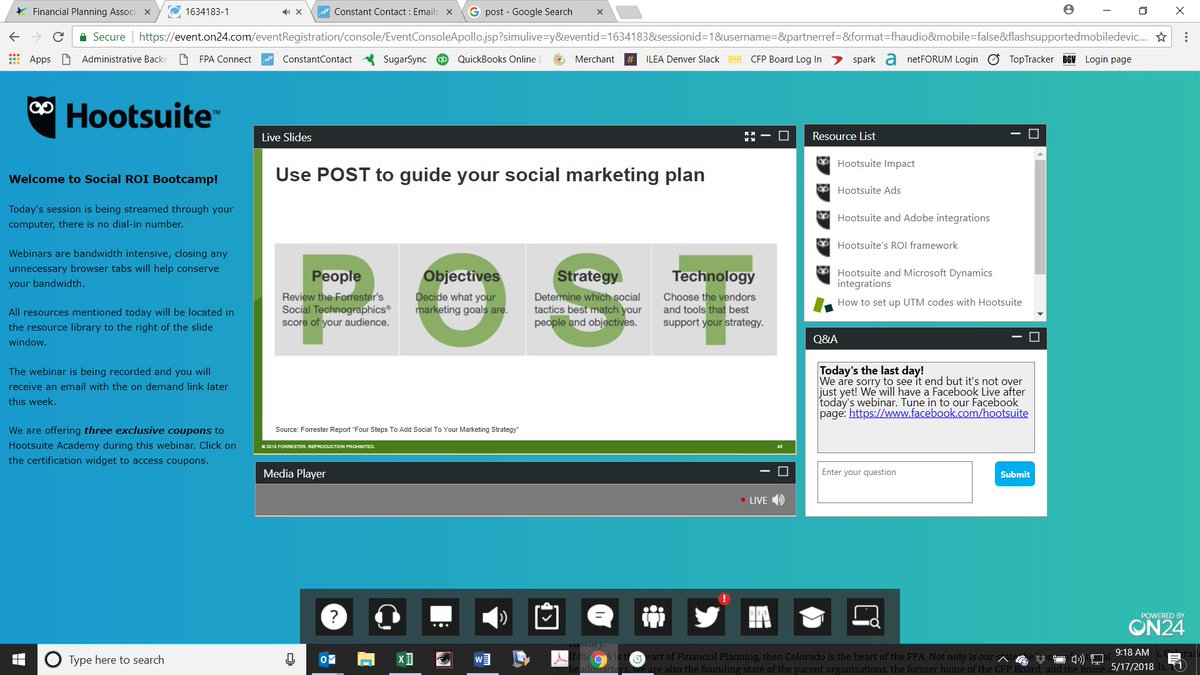The image size is (1200, 675).
Task: Open the Hootsuite Impact resource
Action: tap(876, 164)
